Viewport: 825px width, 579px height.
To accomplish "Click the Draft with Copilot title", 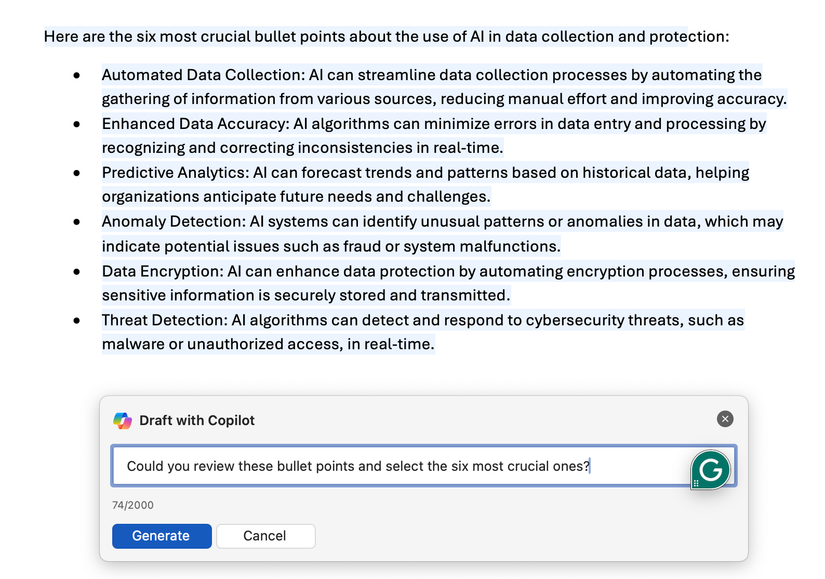I will pos(196,420).
